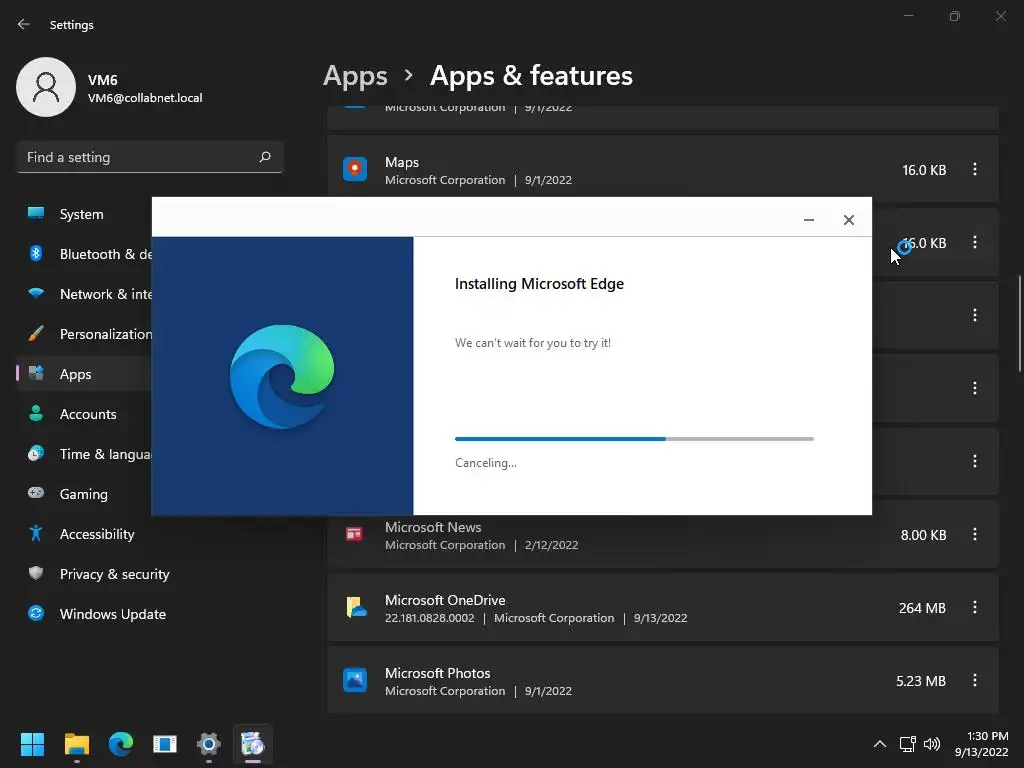This screenshot has height=768, width=1024.
Task: Click the 264 MB size of OneDrive
Action: point(922,608)
